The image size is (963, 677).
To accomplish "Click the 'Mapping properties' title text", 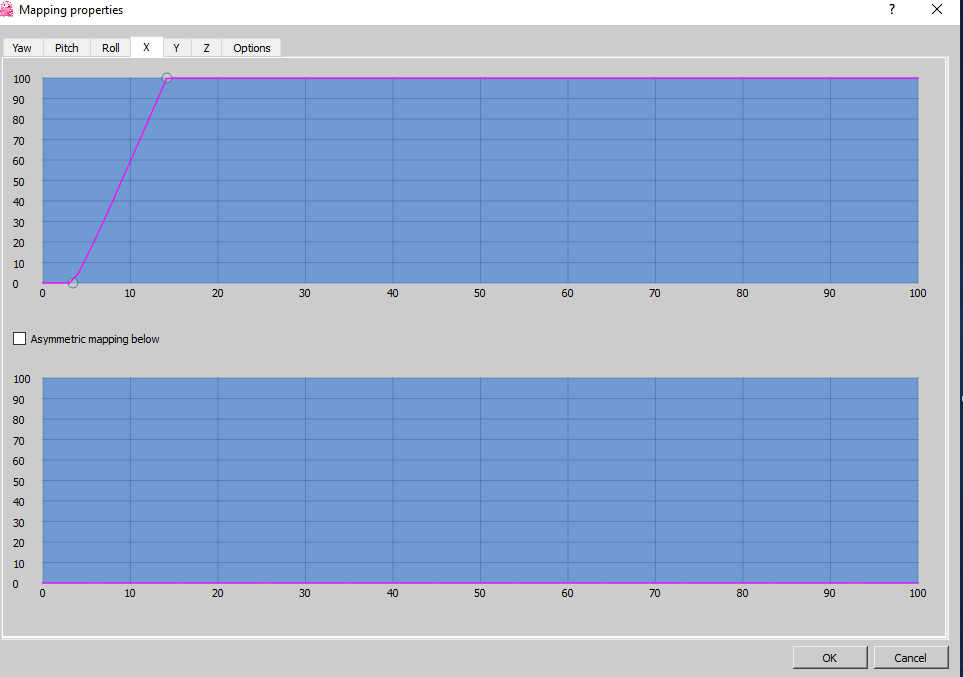I will pos(71,10).
